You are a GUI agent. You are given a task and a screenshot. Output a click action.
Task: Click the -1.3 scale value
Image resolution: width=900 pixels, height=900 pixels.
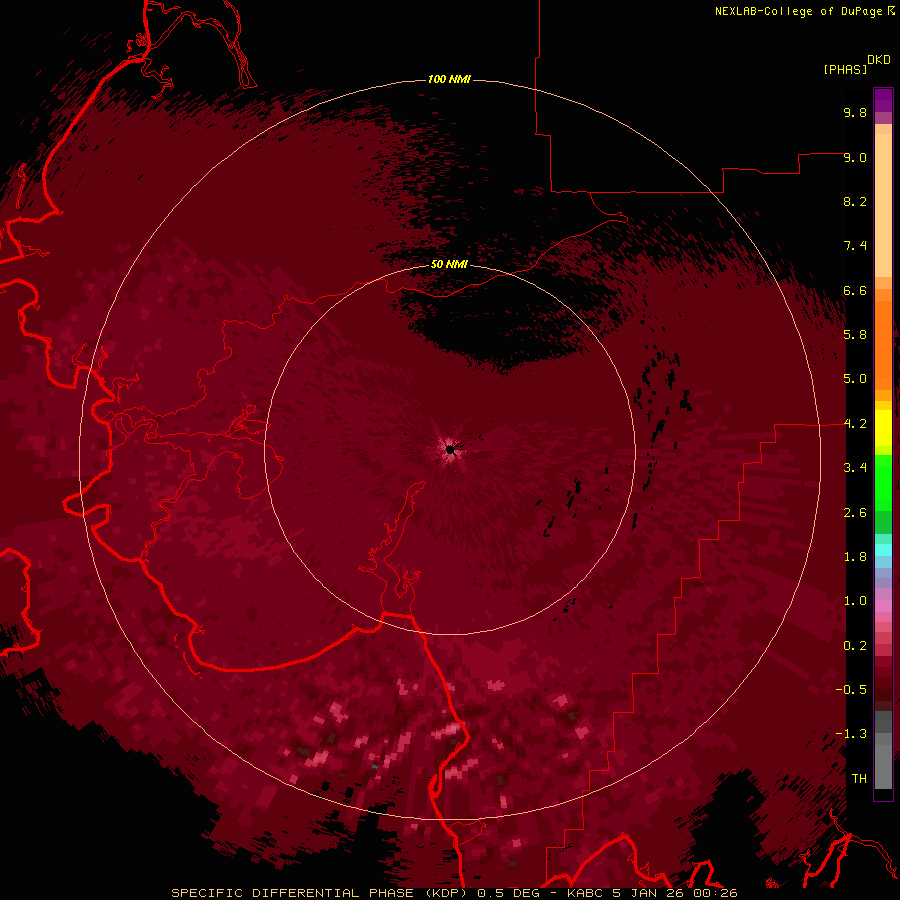pos(851,734)
